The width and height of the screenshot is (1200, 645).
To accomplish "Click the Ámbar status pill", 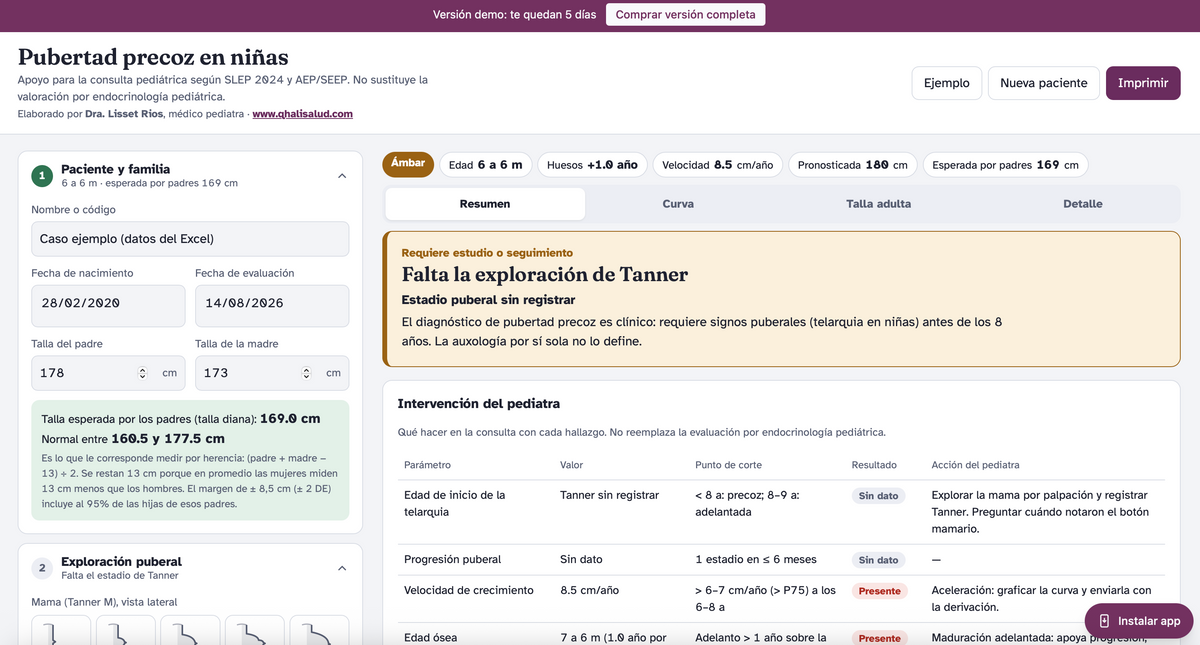I will pos(408,164).
